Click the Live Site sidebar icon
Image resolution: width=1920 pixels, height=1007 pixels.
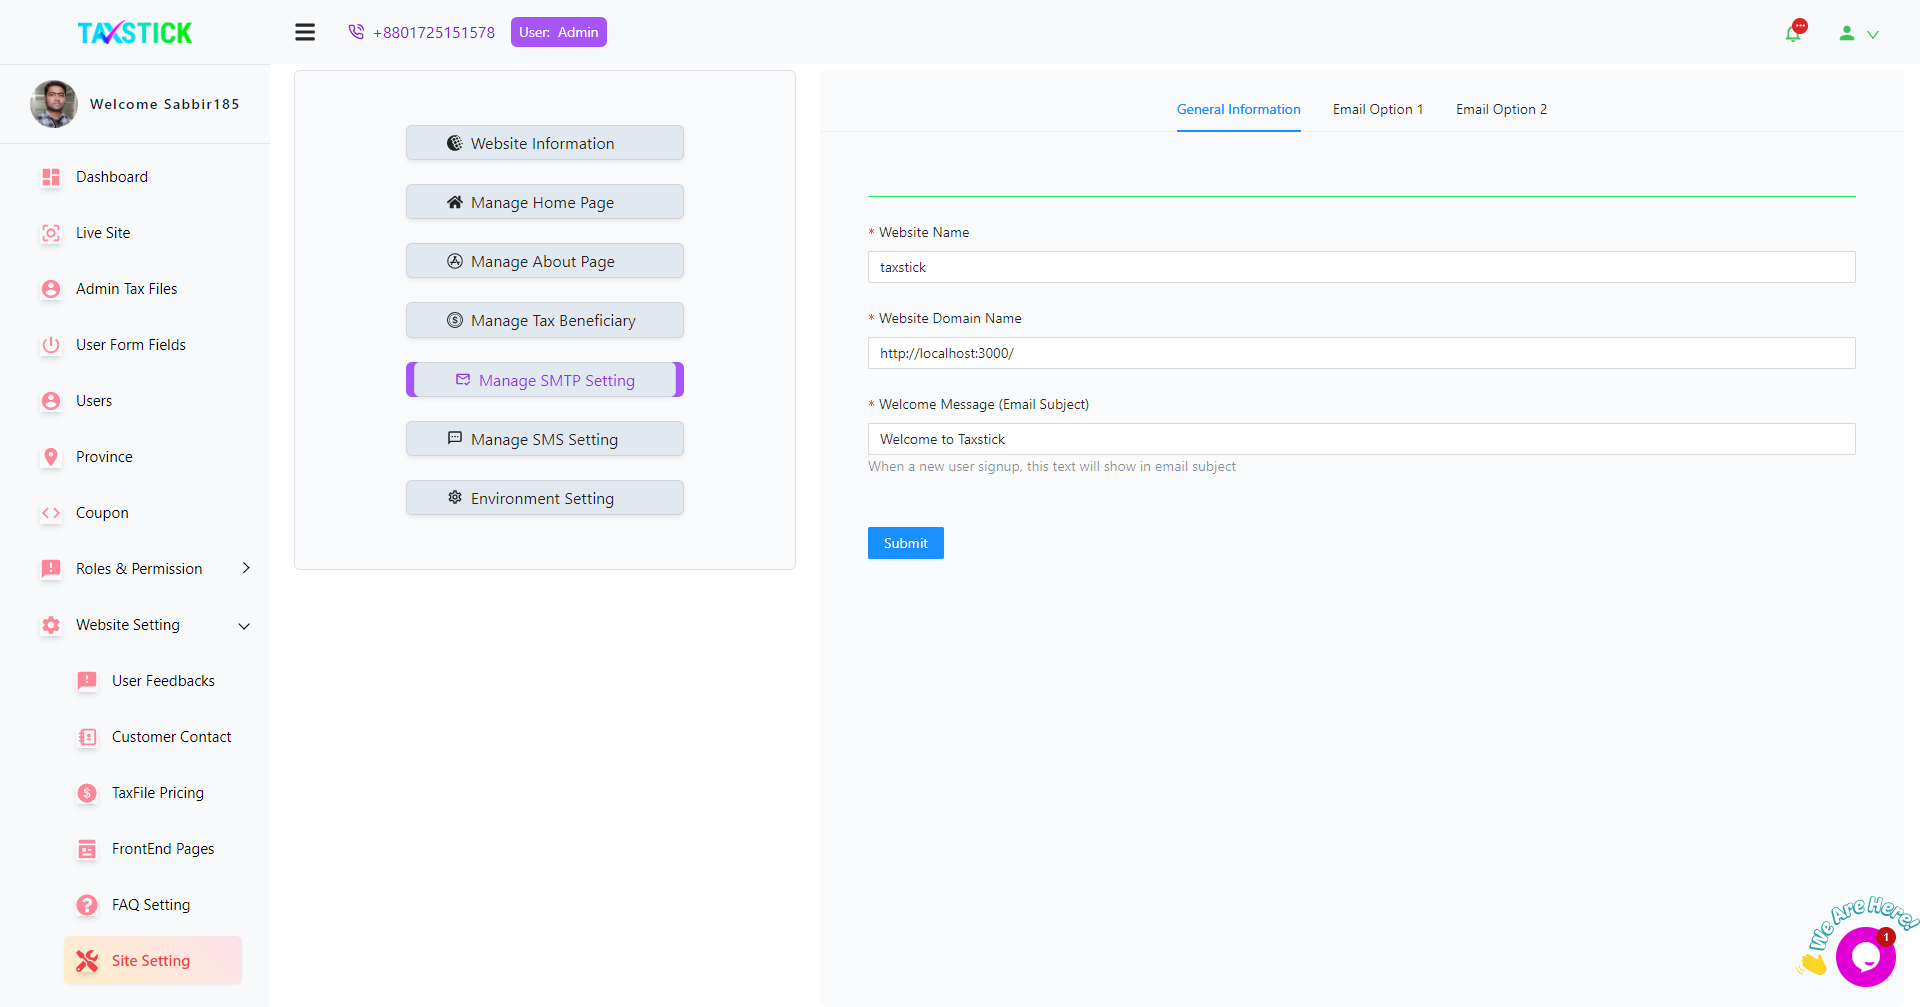(x=51, y=233)
